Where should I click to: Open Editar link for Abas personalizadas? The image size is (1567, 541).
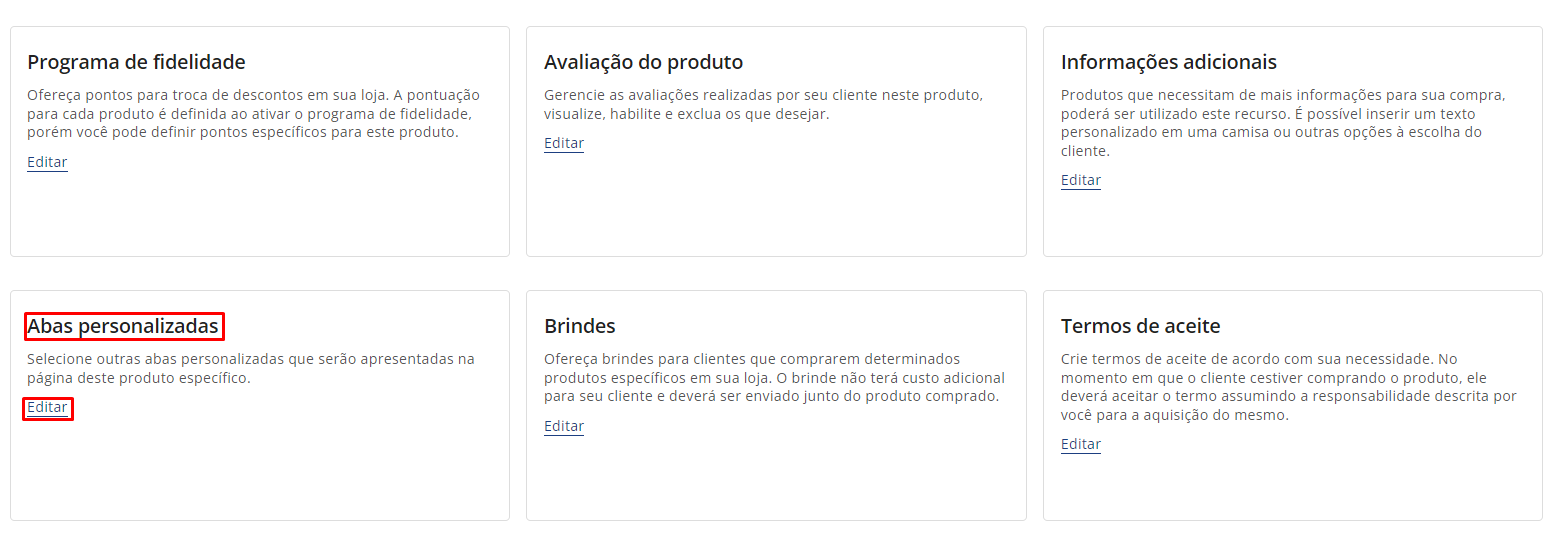47,407
